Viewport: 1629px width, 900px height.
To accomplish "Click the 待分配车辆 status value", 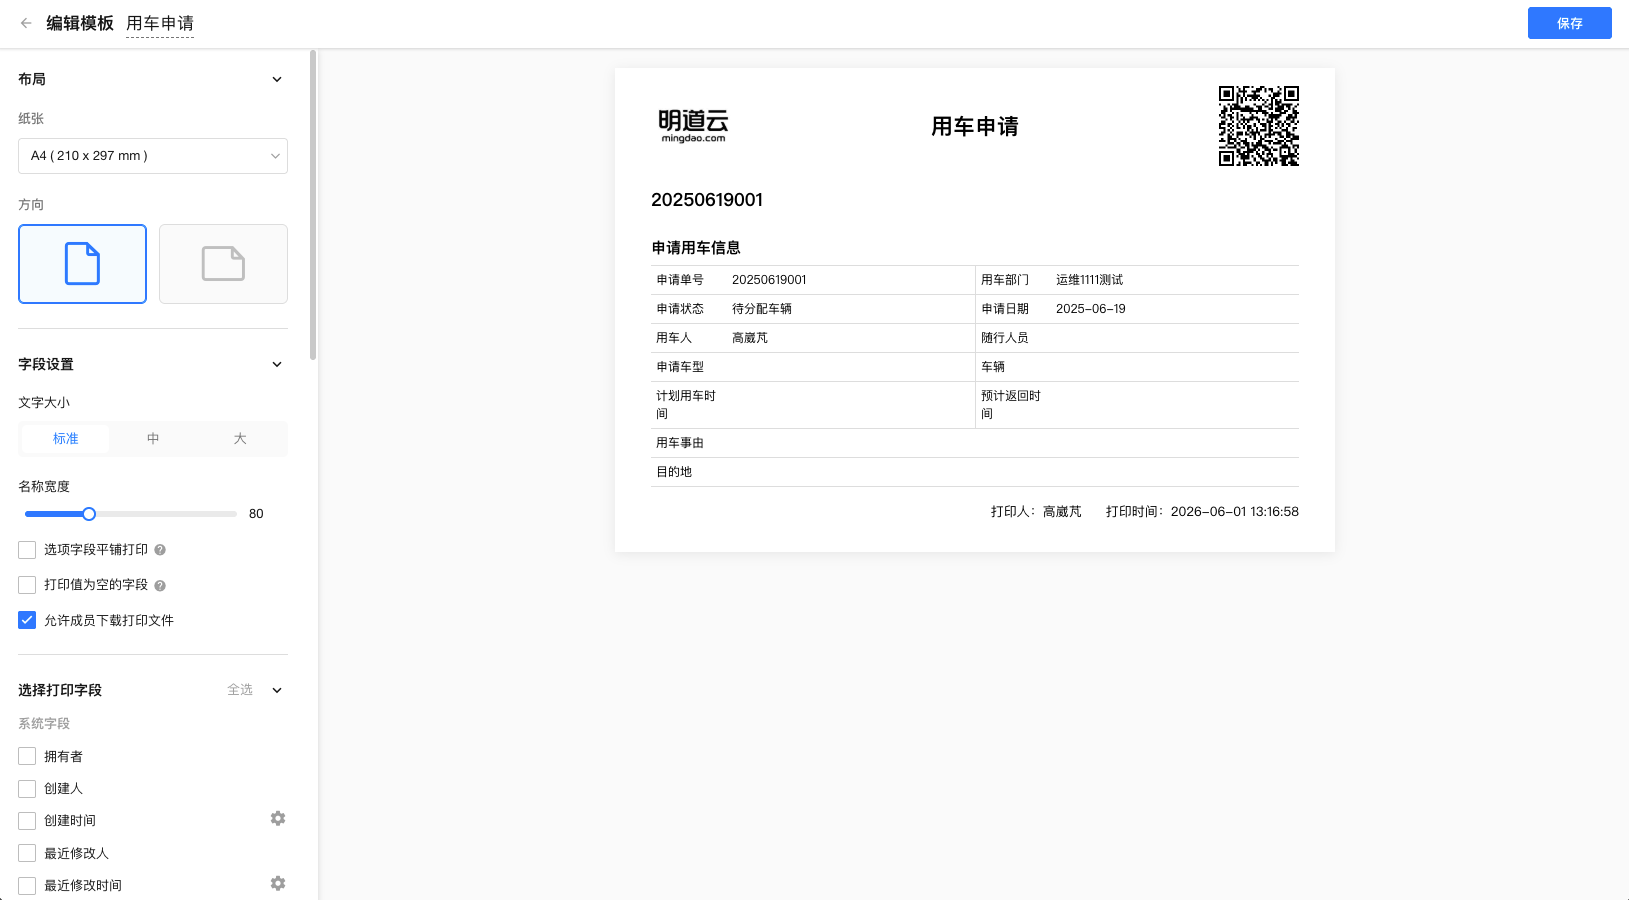I will (x=762, y=309).
